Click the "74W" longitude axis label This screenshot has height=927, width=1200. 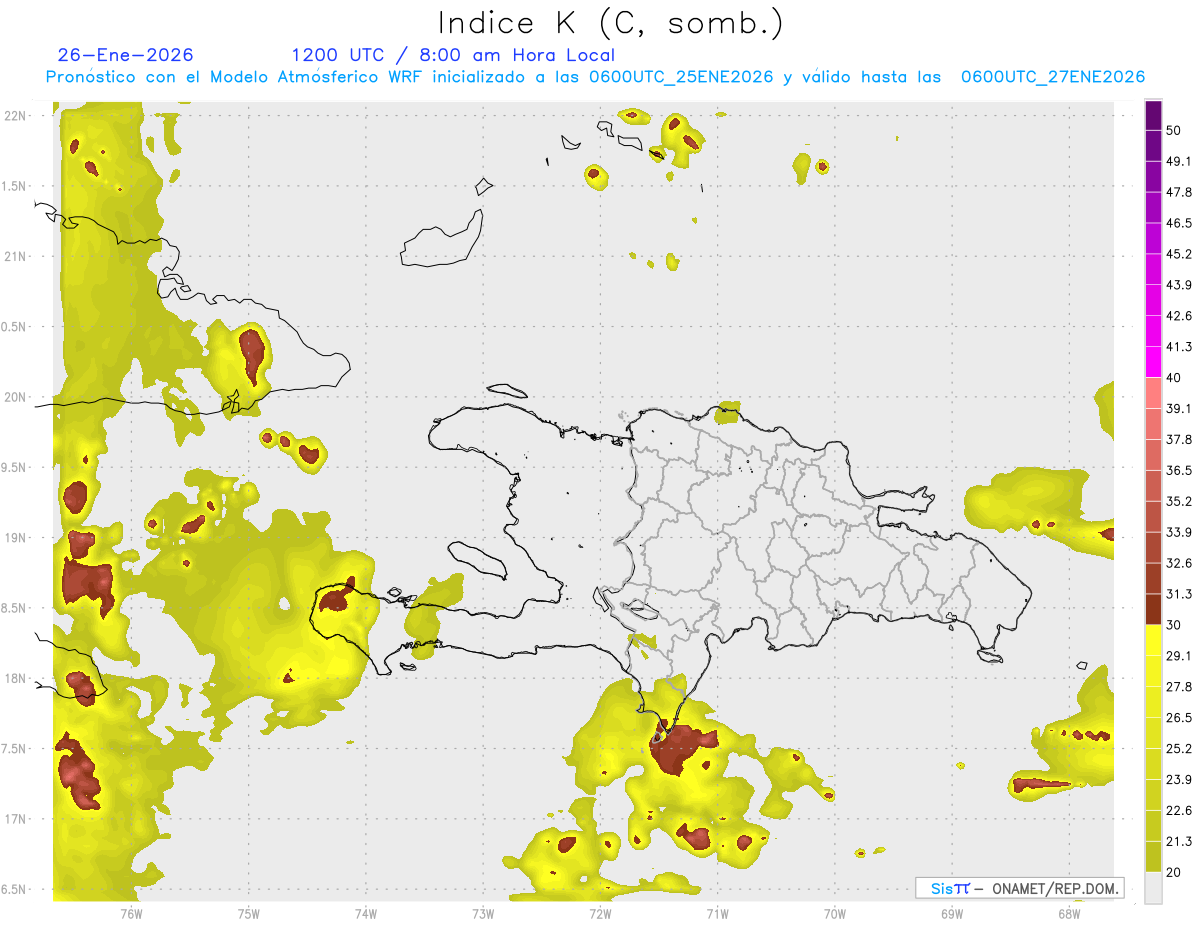366,913
